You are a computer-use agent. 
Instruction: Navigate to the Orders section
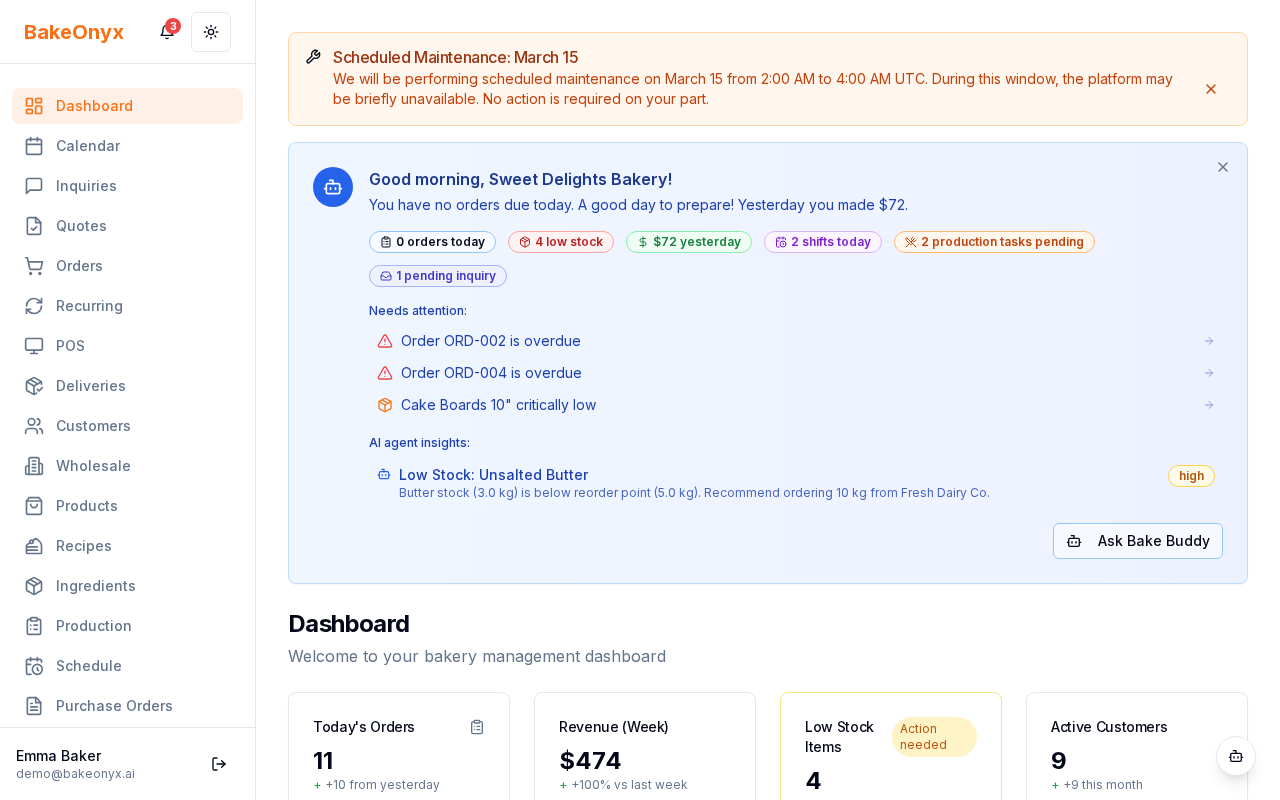pos(79,266)
